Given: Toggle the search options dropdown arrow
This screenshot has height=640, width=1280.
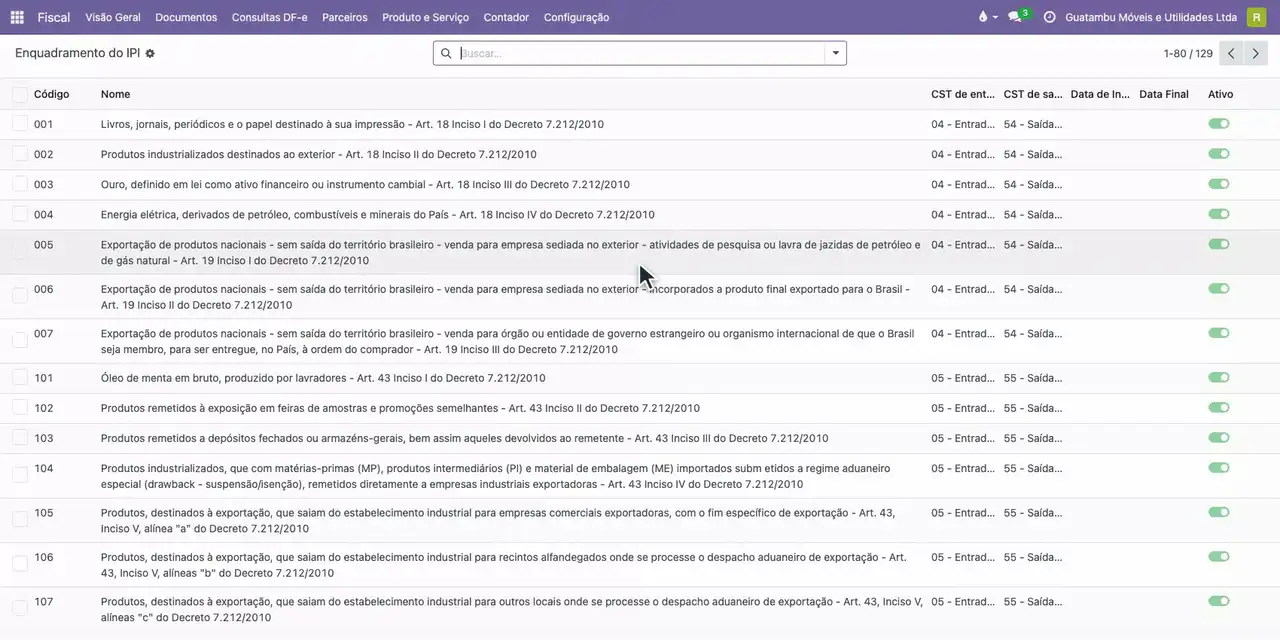Looking at the screenshot, I should tap(835, 53).
